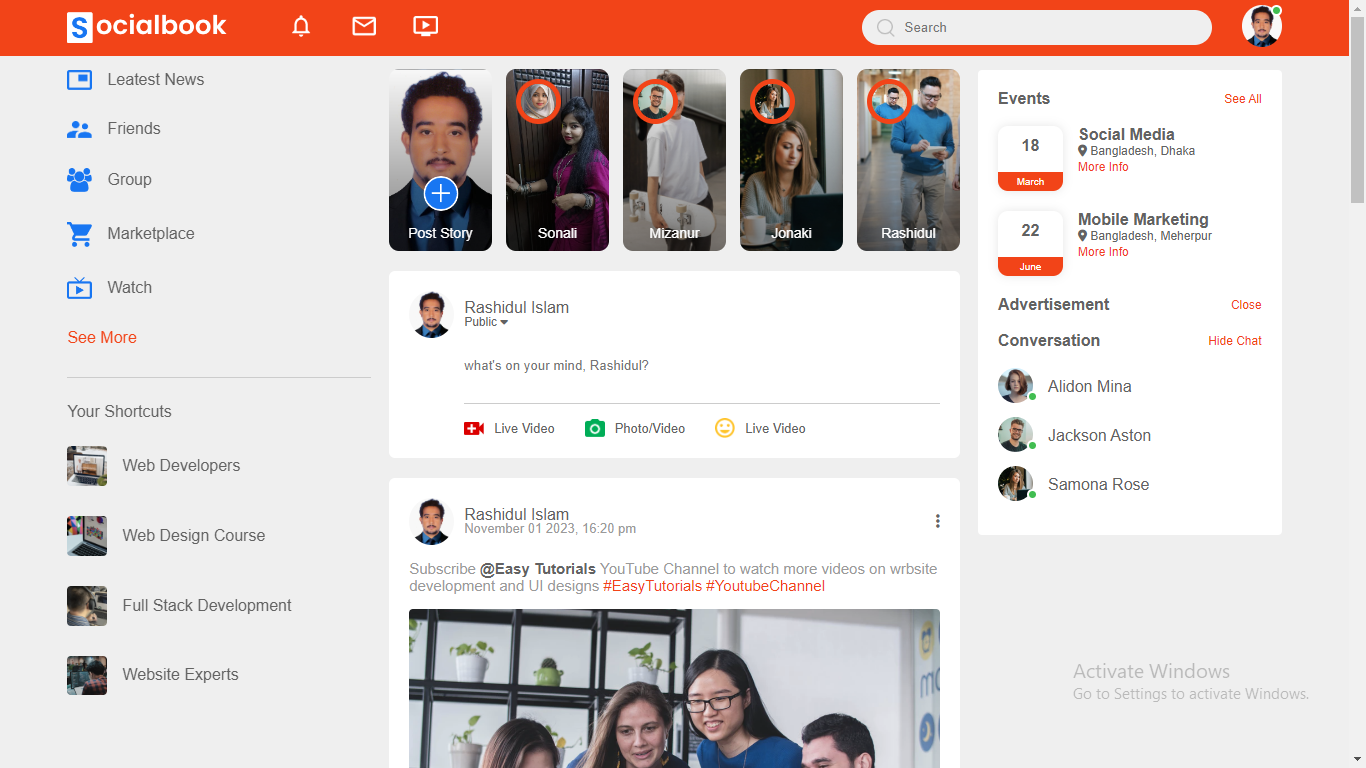Screen dimensions: 1366x768
Task: Open the Public audience dropdown
Action: click(486, 322)
